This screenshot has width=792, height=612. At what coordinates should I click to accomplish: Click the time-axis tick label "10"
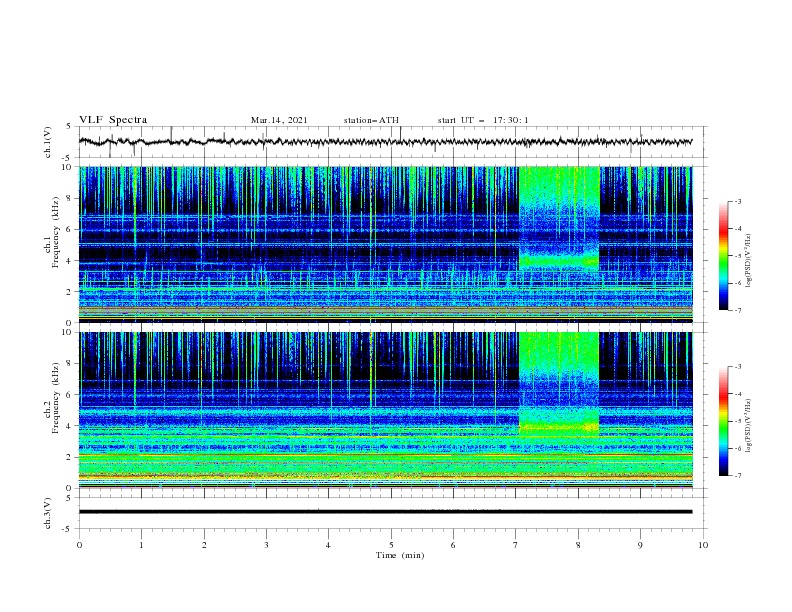coord(703,545)
